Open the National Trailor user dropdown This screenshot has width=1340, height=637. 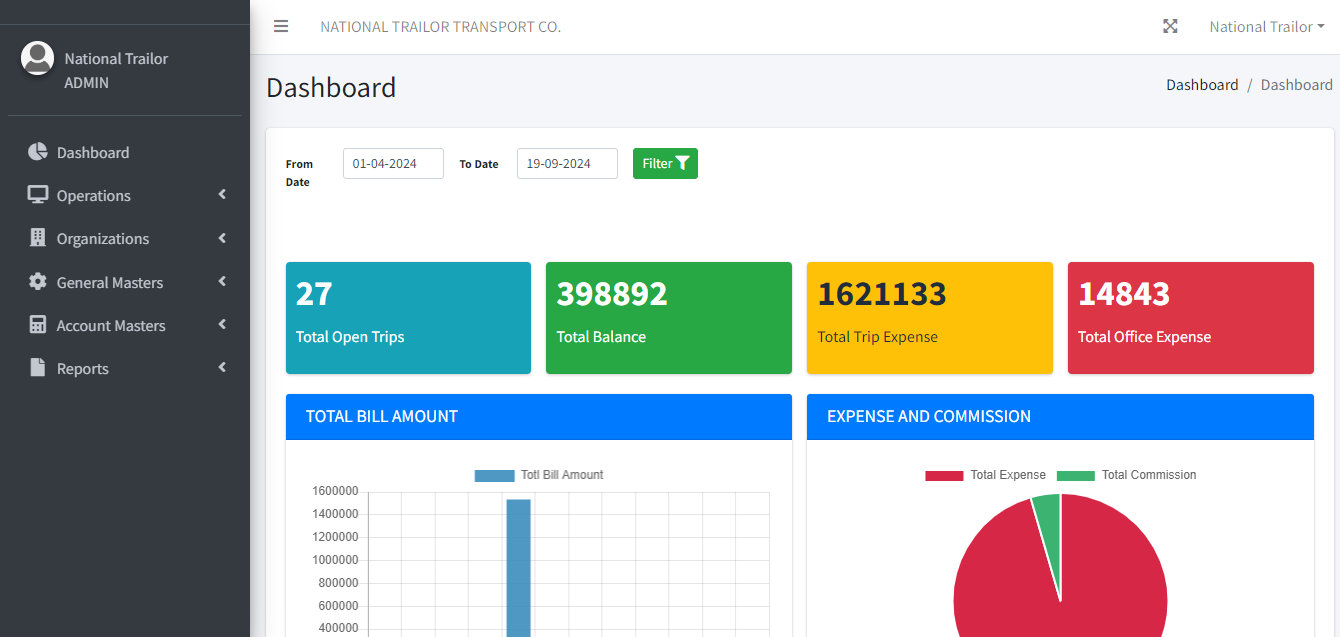coord(1266,27)
